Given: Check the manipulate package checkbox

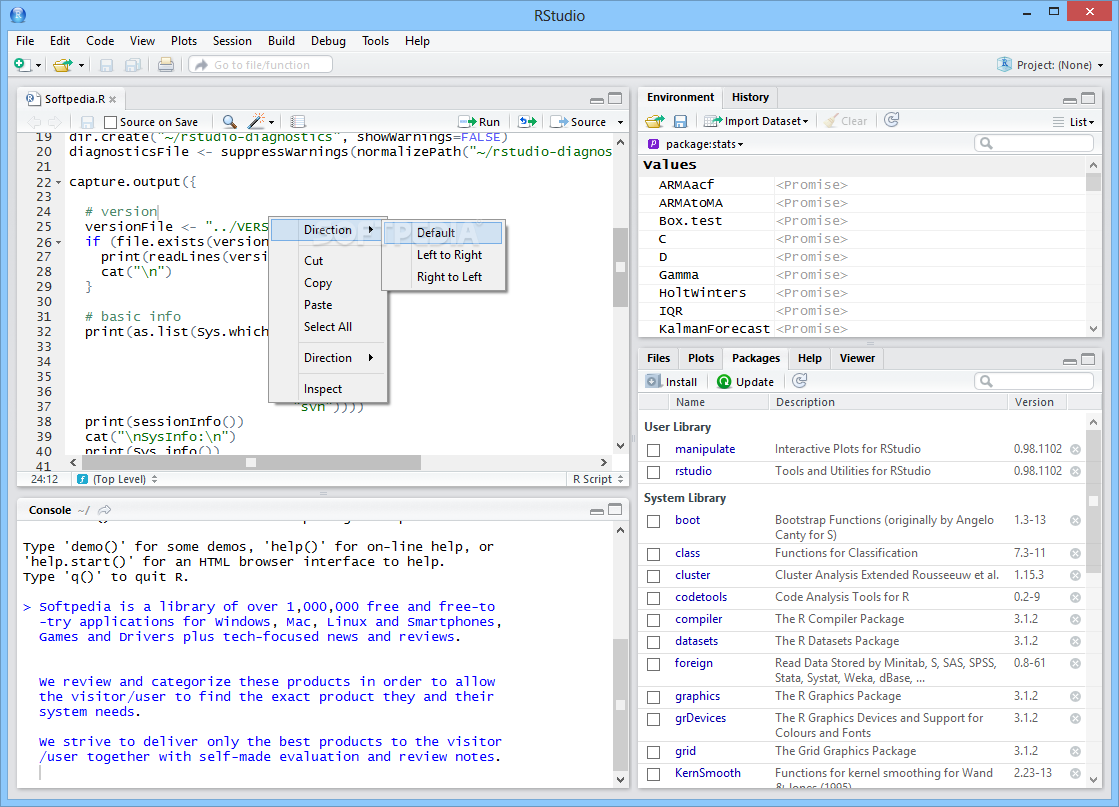Looking at the screenshot, I should pyautogui.click(x=654, y=450).
